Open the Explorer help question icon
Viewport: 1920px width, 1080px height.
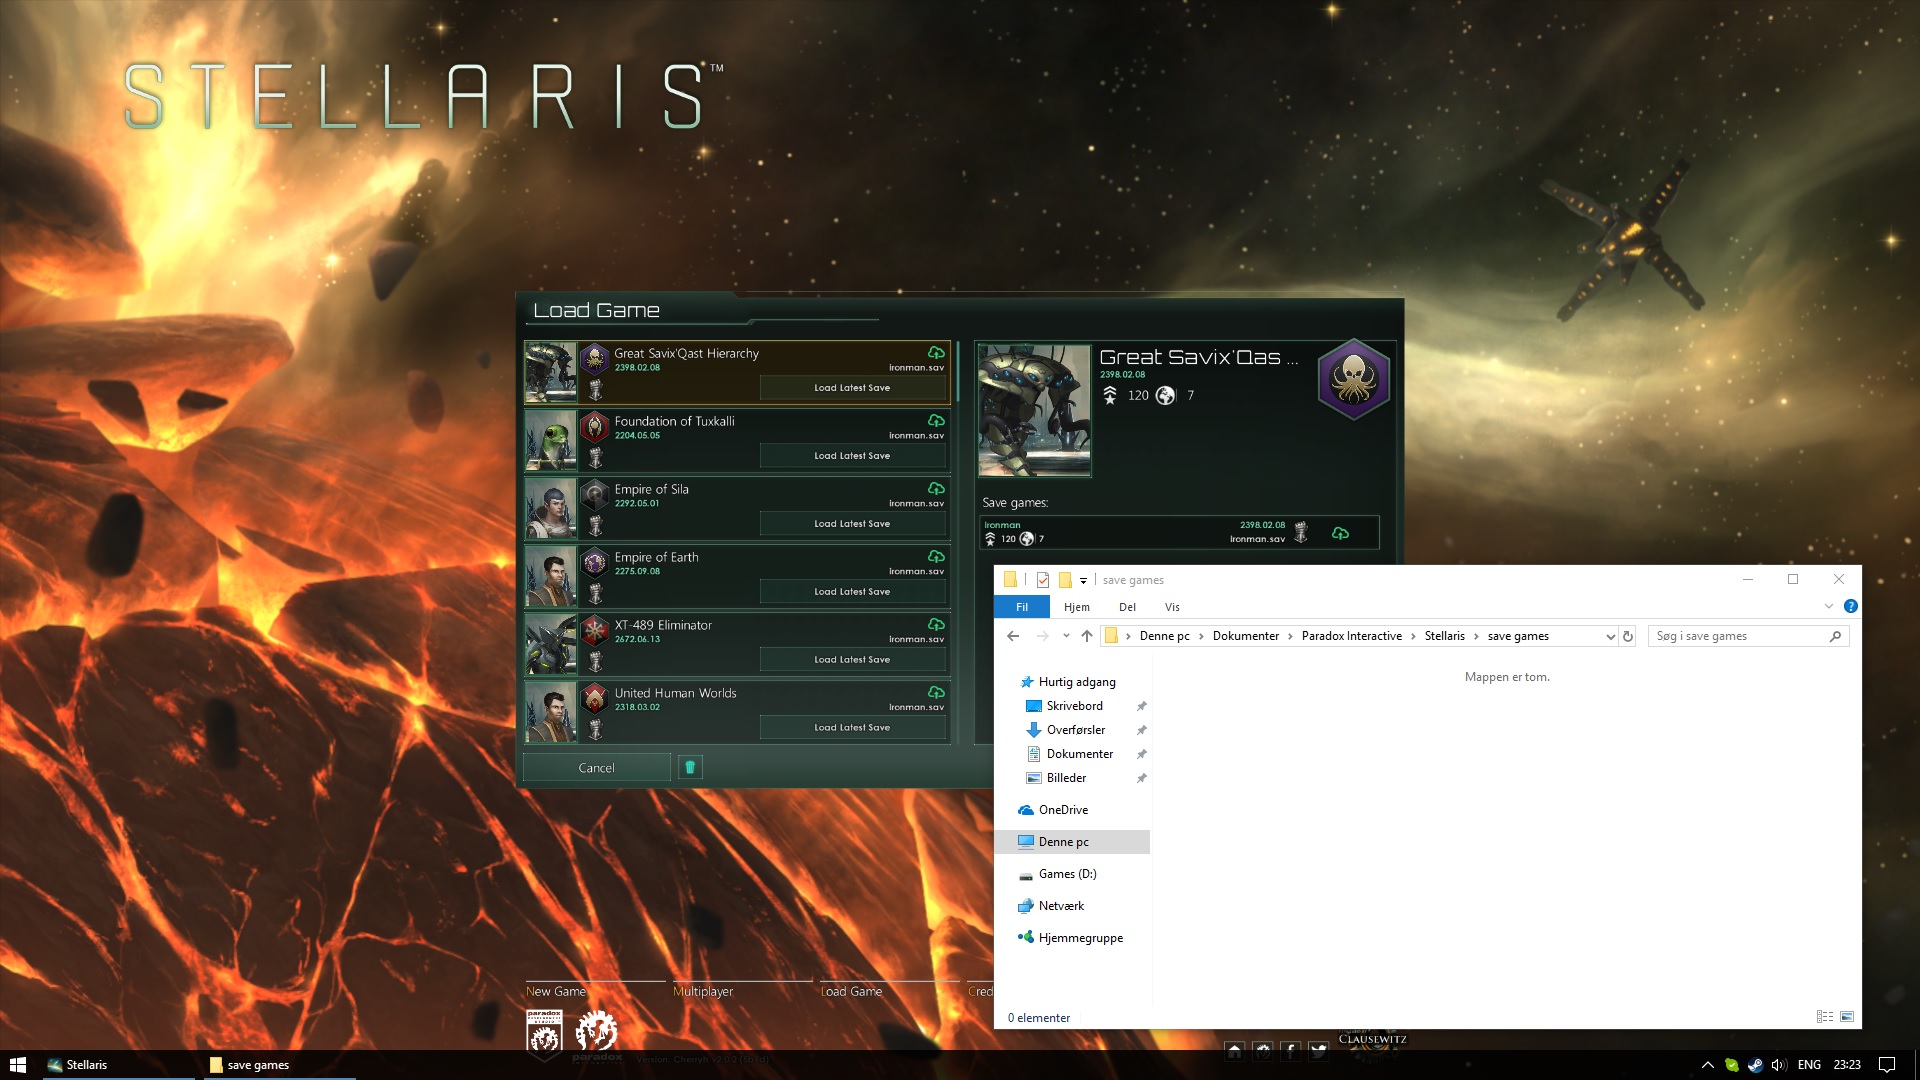click(x=1850, y=606)
